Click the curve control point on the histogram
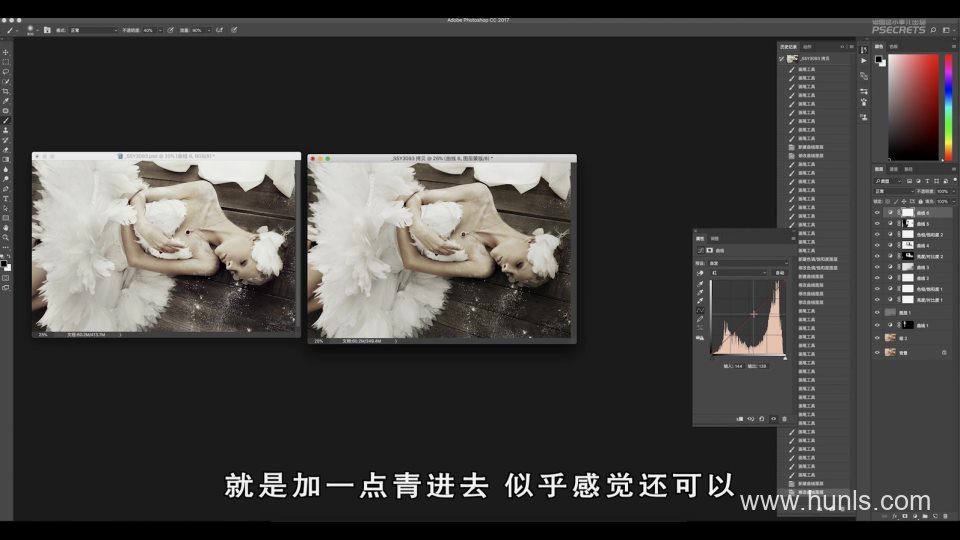Screen dimensions: 960x540 [x=754, y=314]
